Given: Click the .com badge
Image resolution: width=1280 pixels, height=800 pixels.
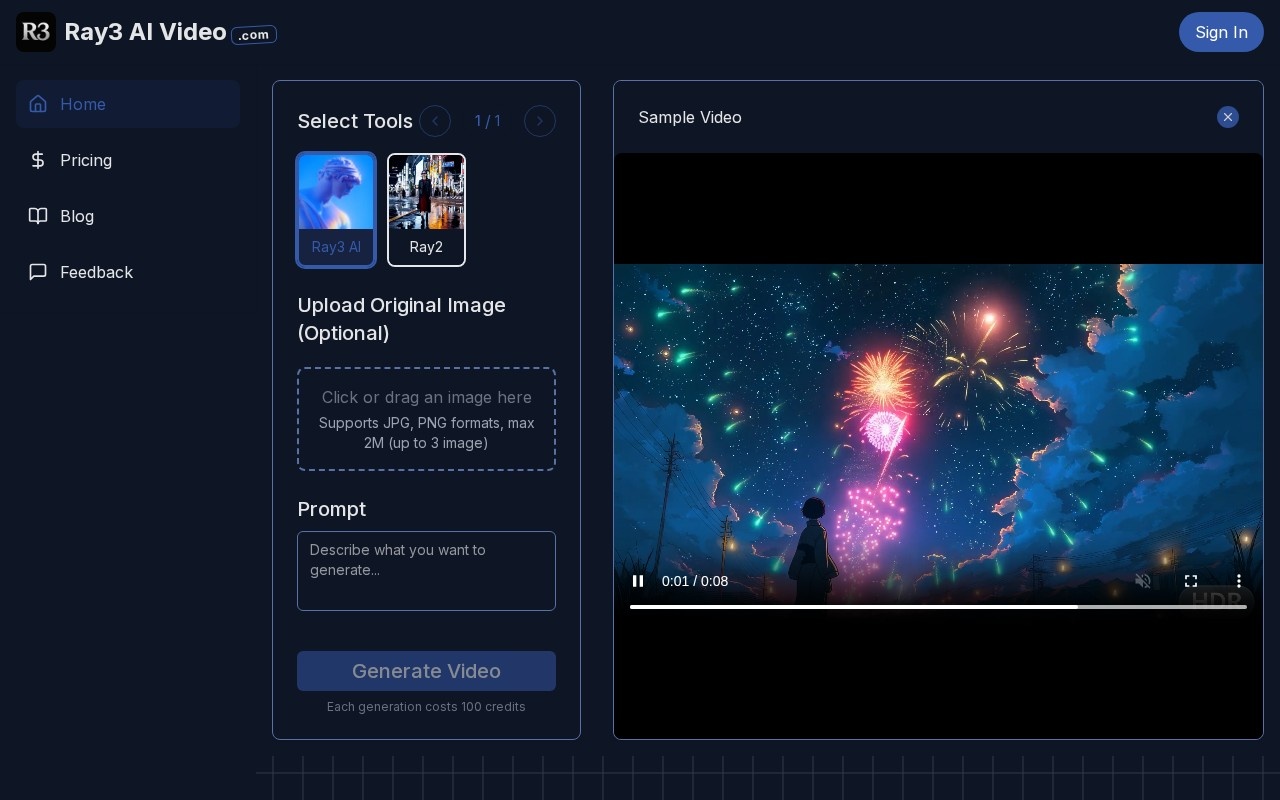Looking at the screenshot, I should [x=254, y=35].
